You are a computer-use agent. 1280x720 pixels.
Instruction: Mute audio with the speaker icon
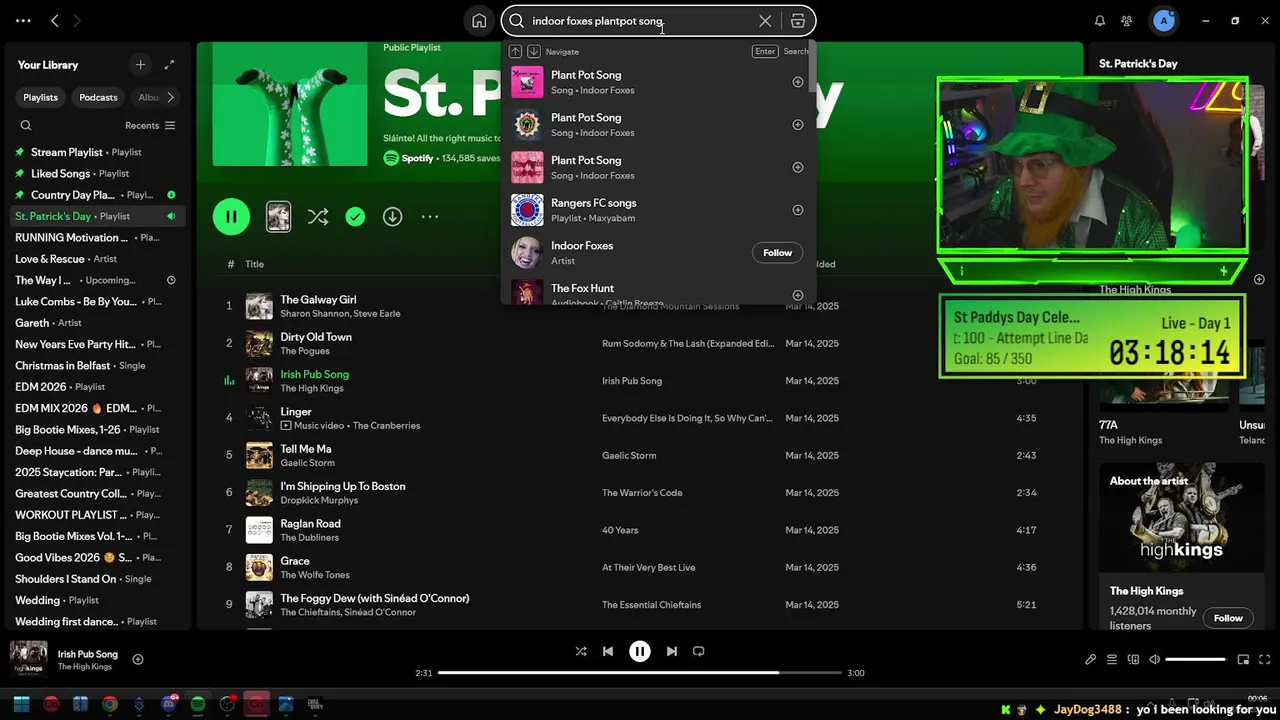tap(1154, 659)
